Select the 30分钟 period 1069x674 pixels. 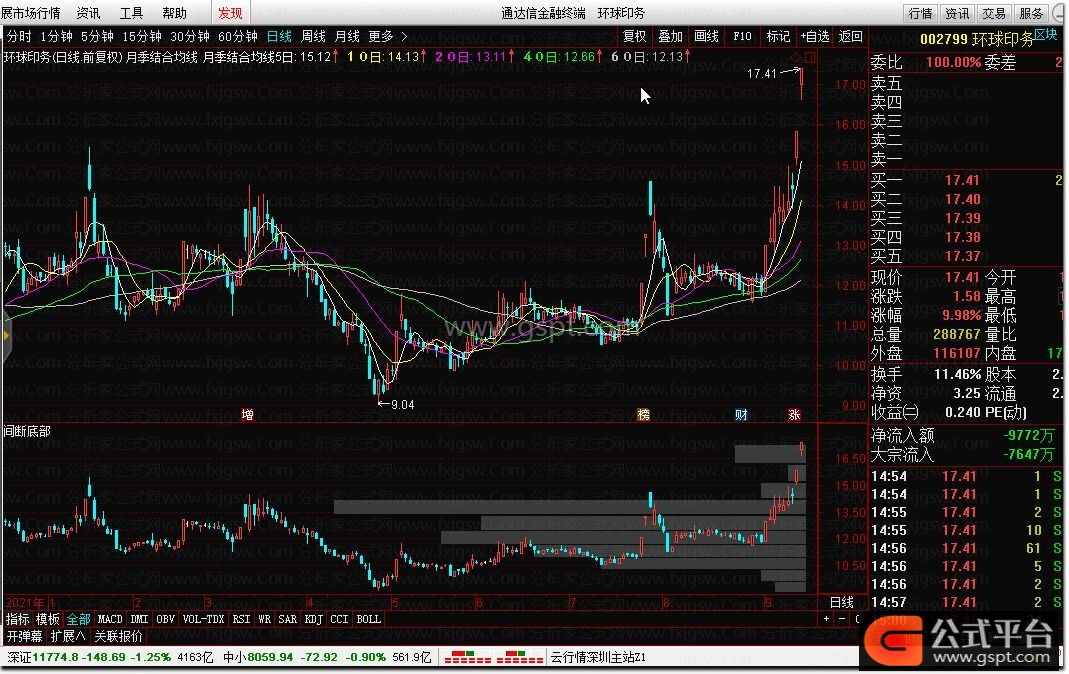coord(190,36)
